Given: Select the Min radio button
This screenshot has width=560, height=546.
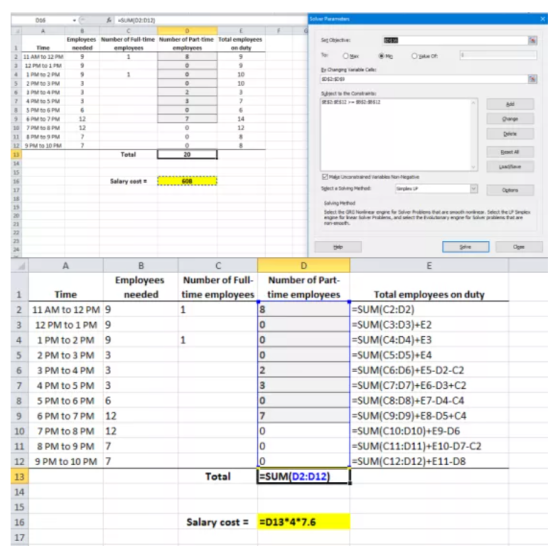Looking at the screenshot, I should 381,56.
